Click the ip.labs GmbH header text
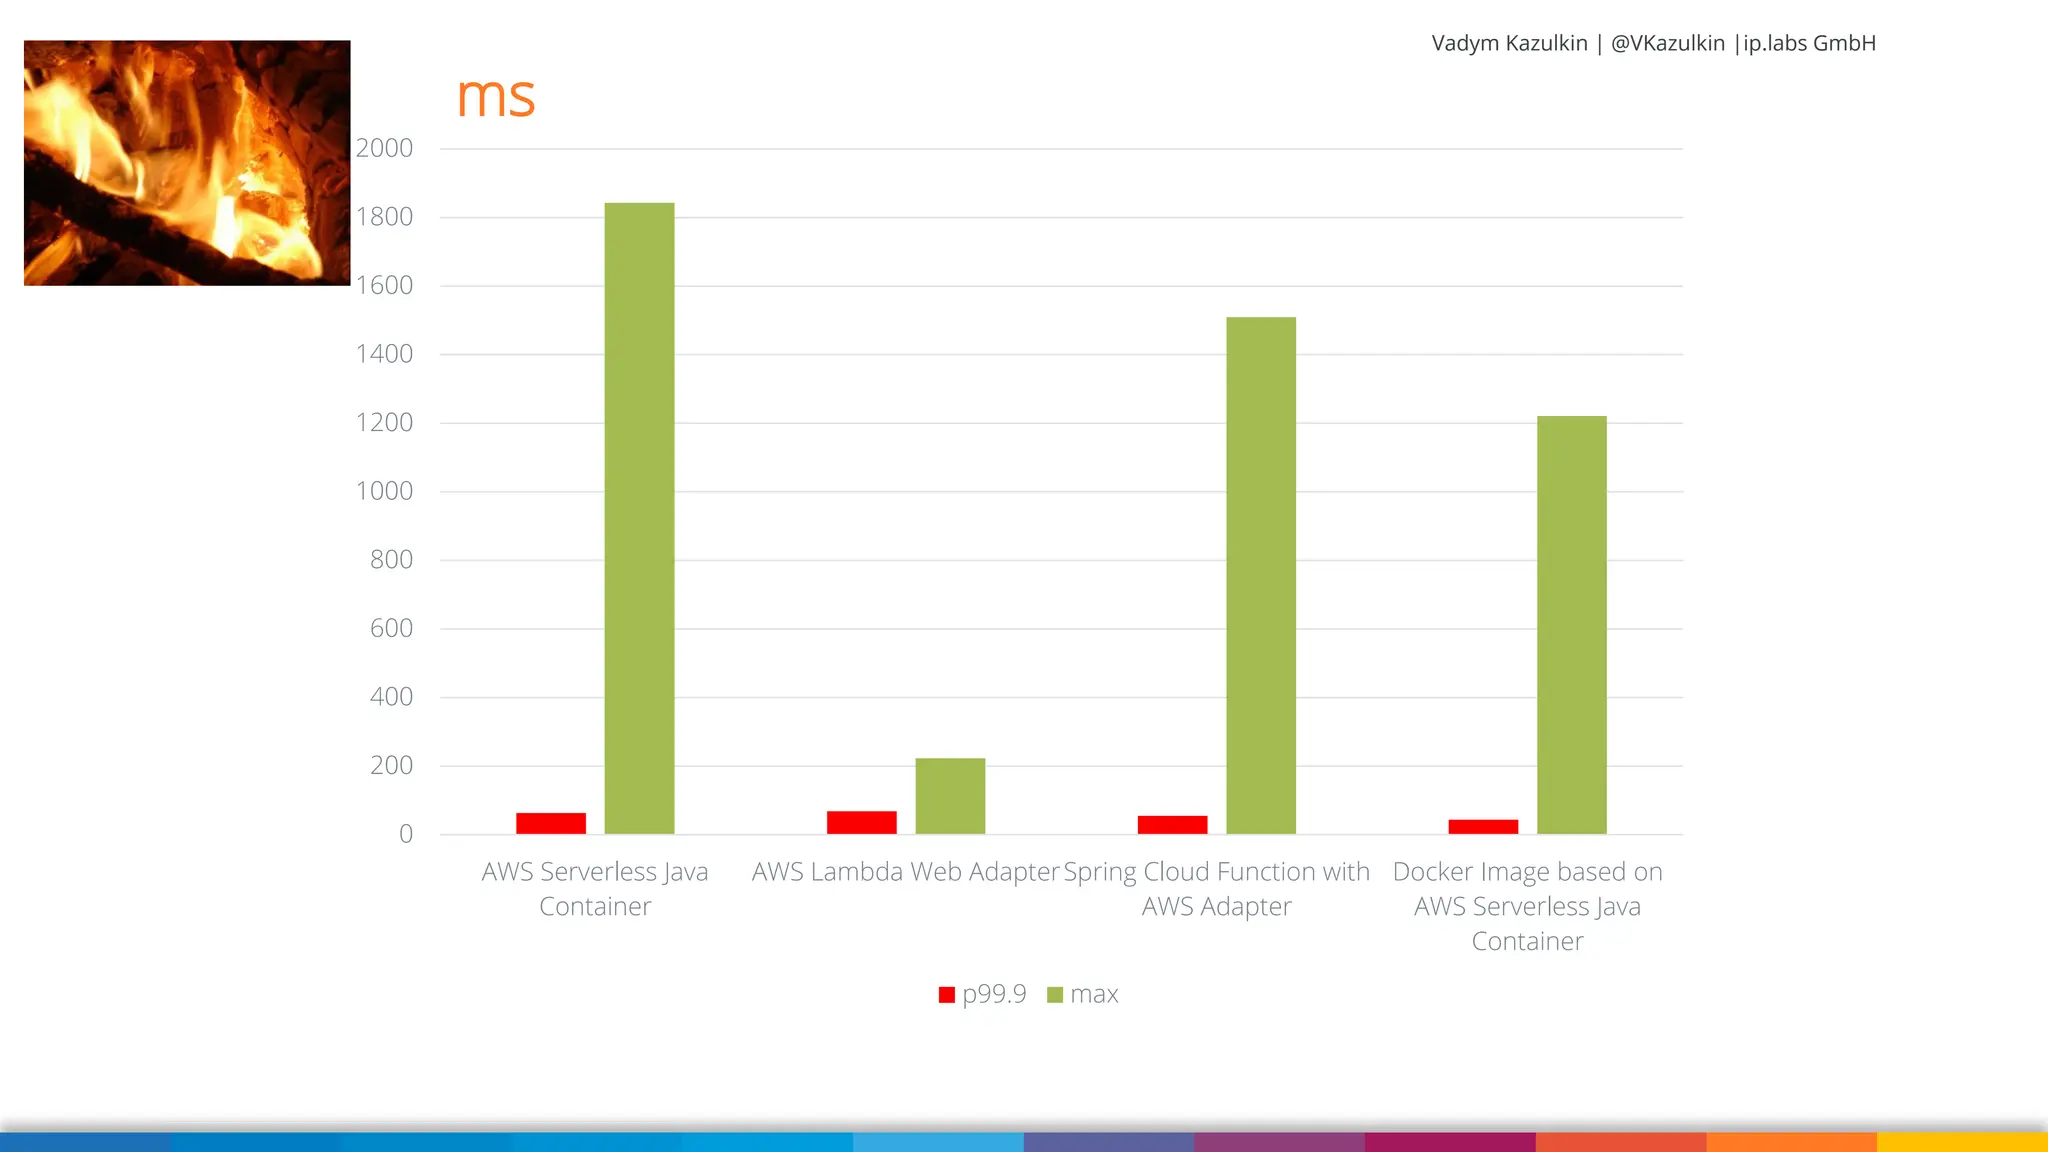The image size is (2048, 1152). 1809,43
